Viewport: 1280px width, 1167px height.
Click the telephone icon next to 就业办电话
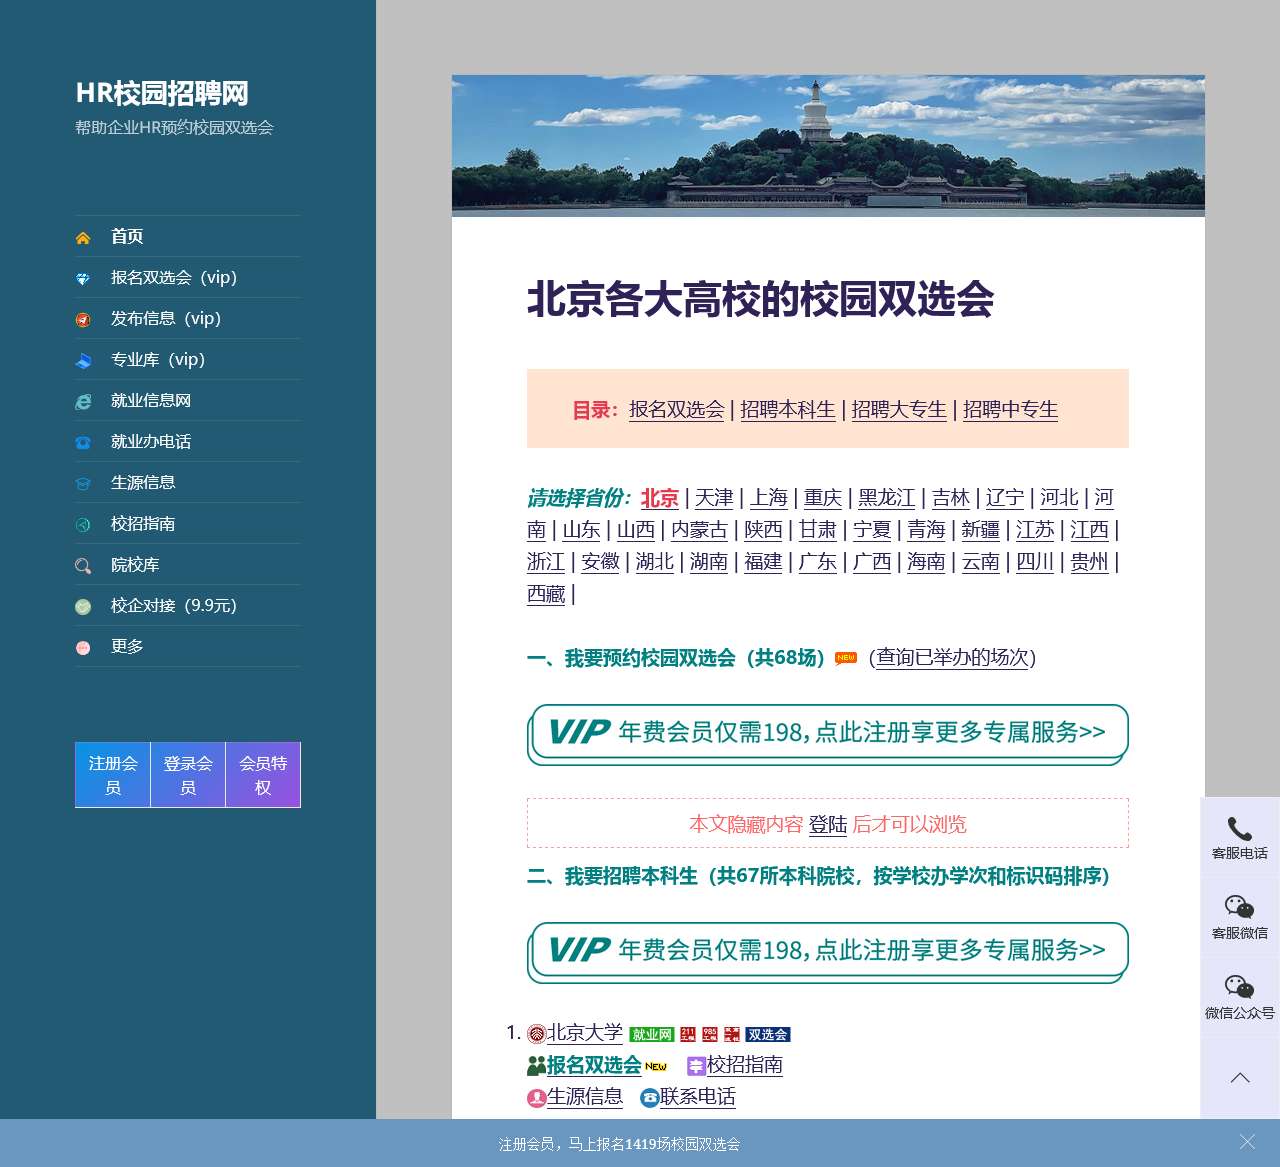click(x=83, y=443)
